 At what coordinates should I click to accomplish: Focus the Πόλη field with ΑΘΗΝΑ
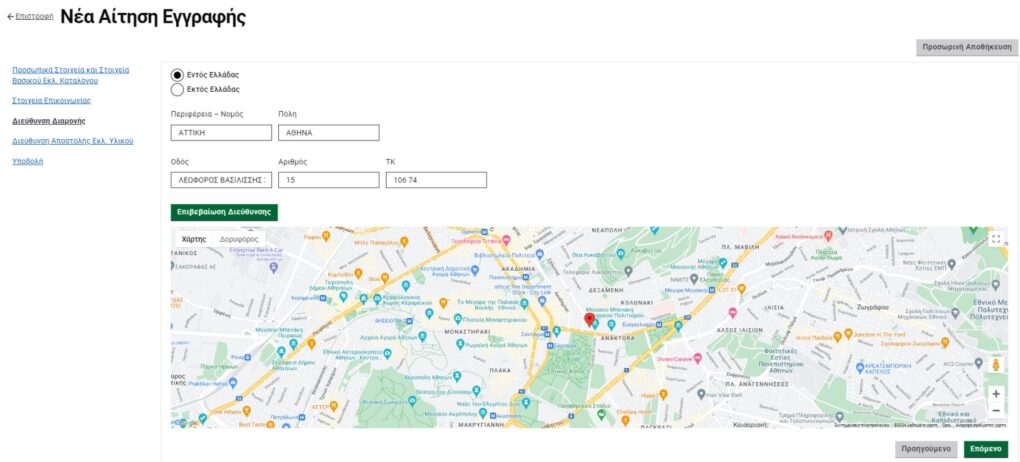[329, 133]
